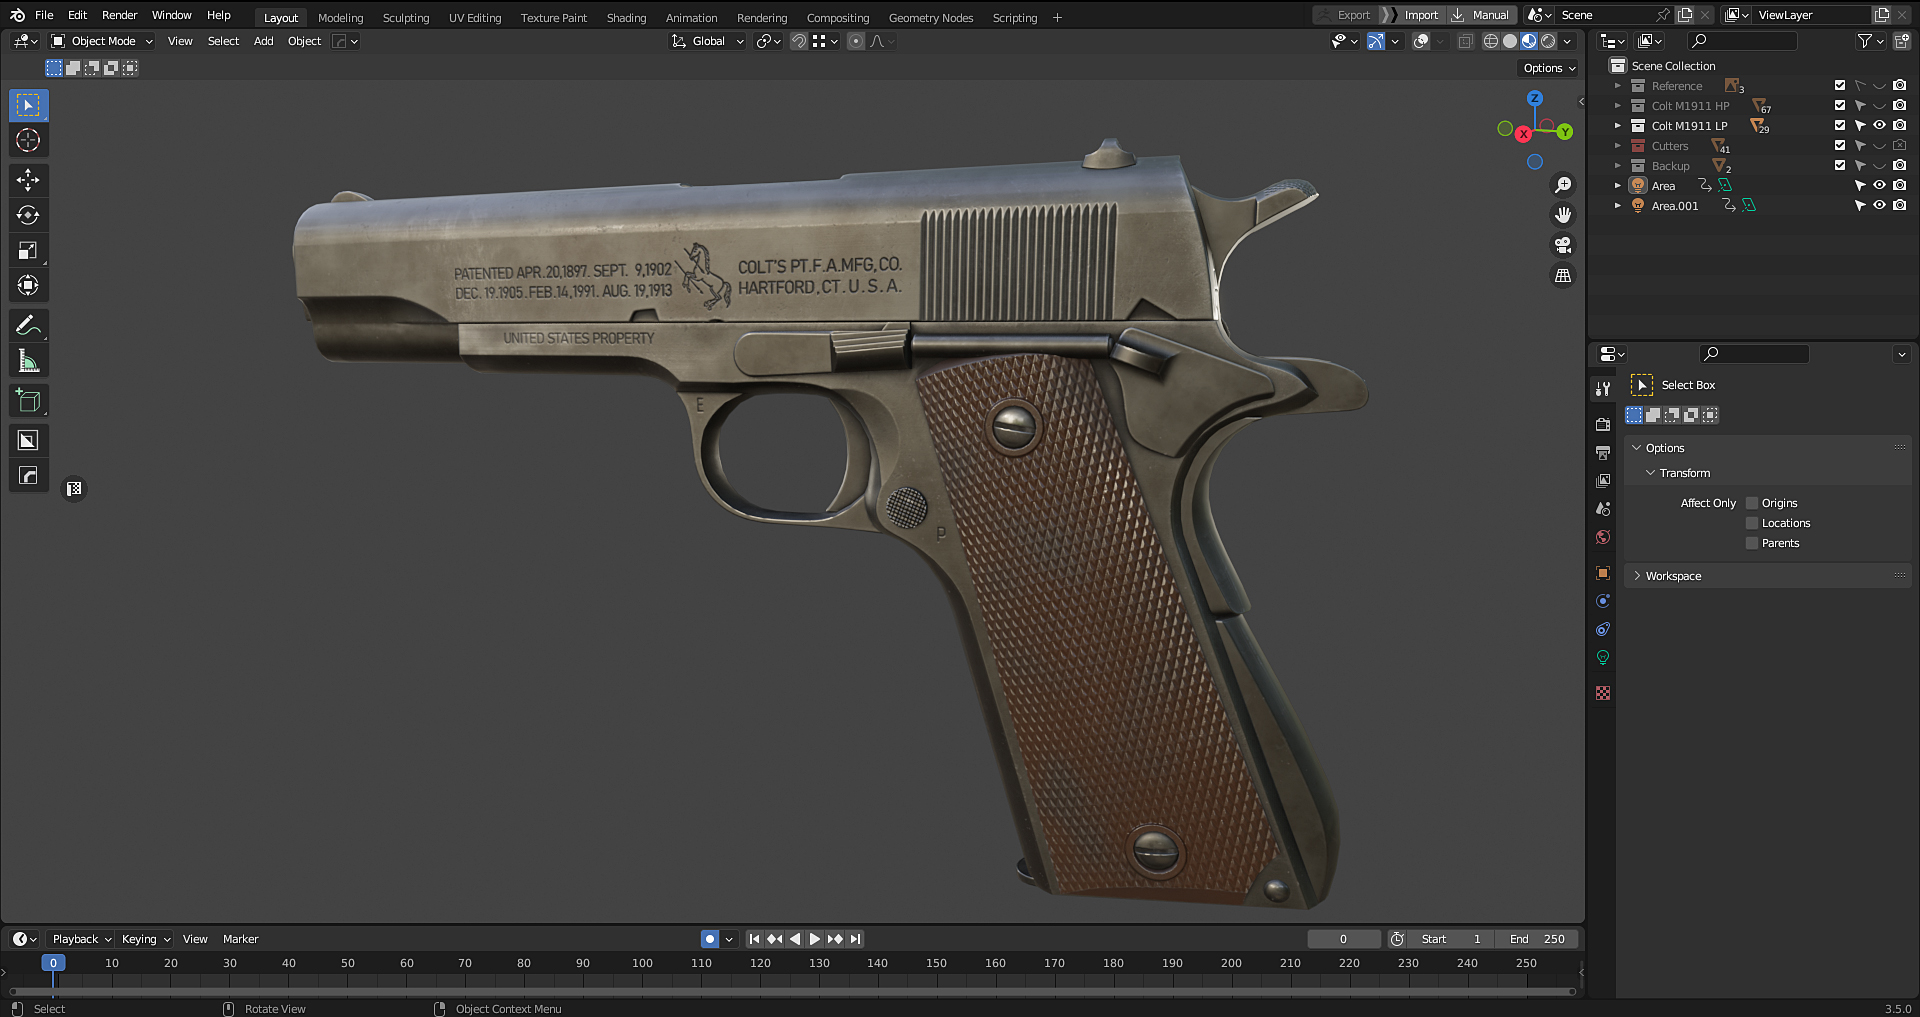1920x1017 pixels.
Task: Expand the Colt M1911 LP collection
Action: click(x=1618, y=125)
